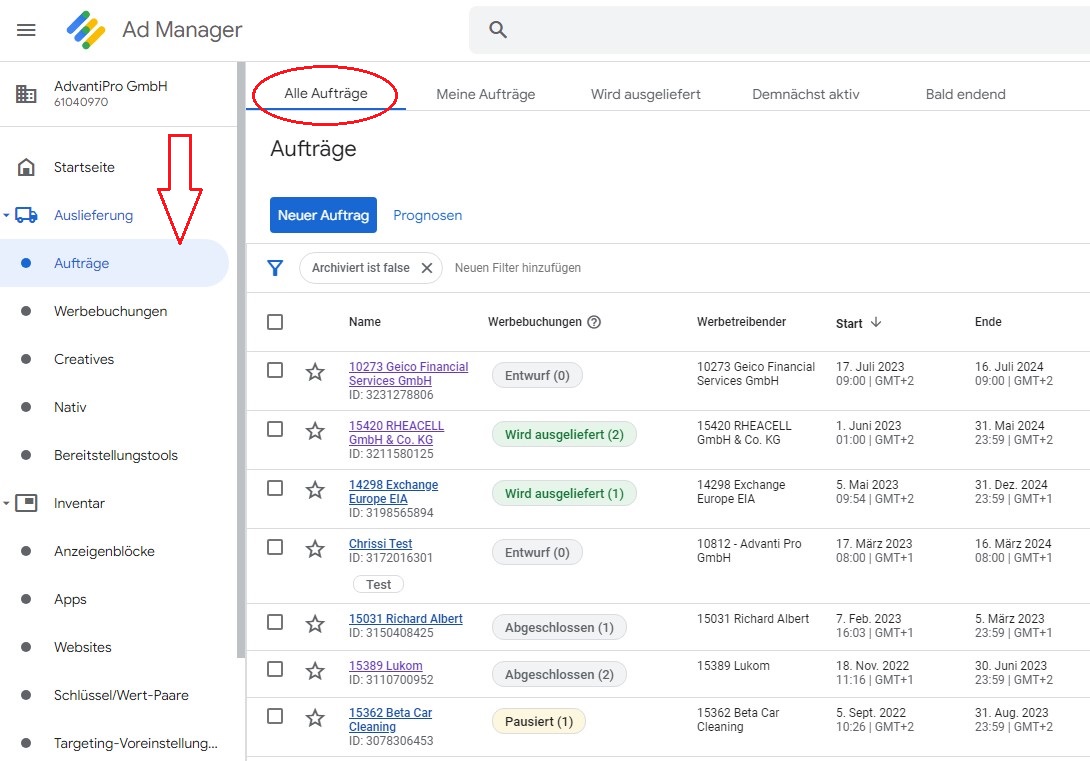Open the Bald endend tab

click(966, 94)
